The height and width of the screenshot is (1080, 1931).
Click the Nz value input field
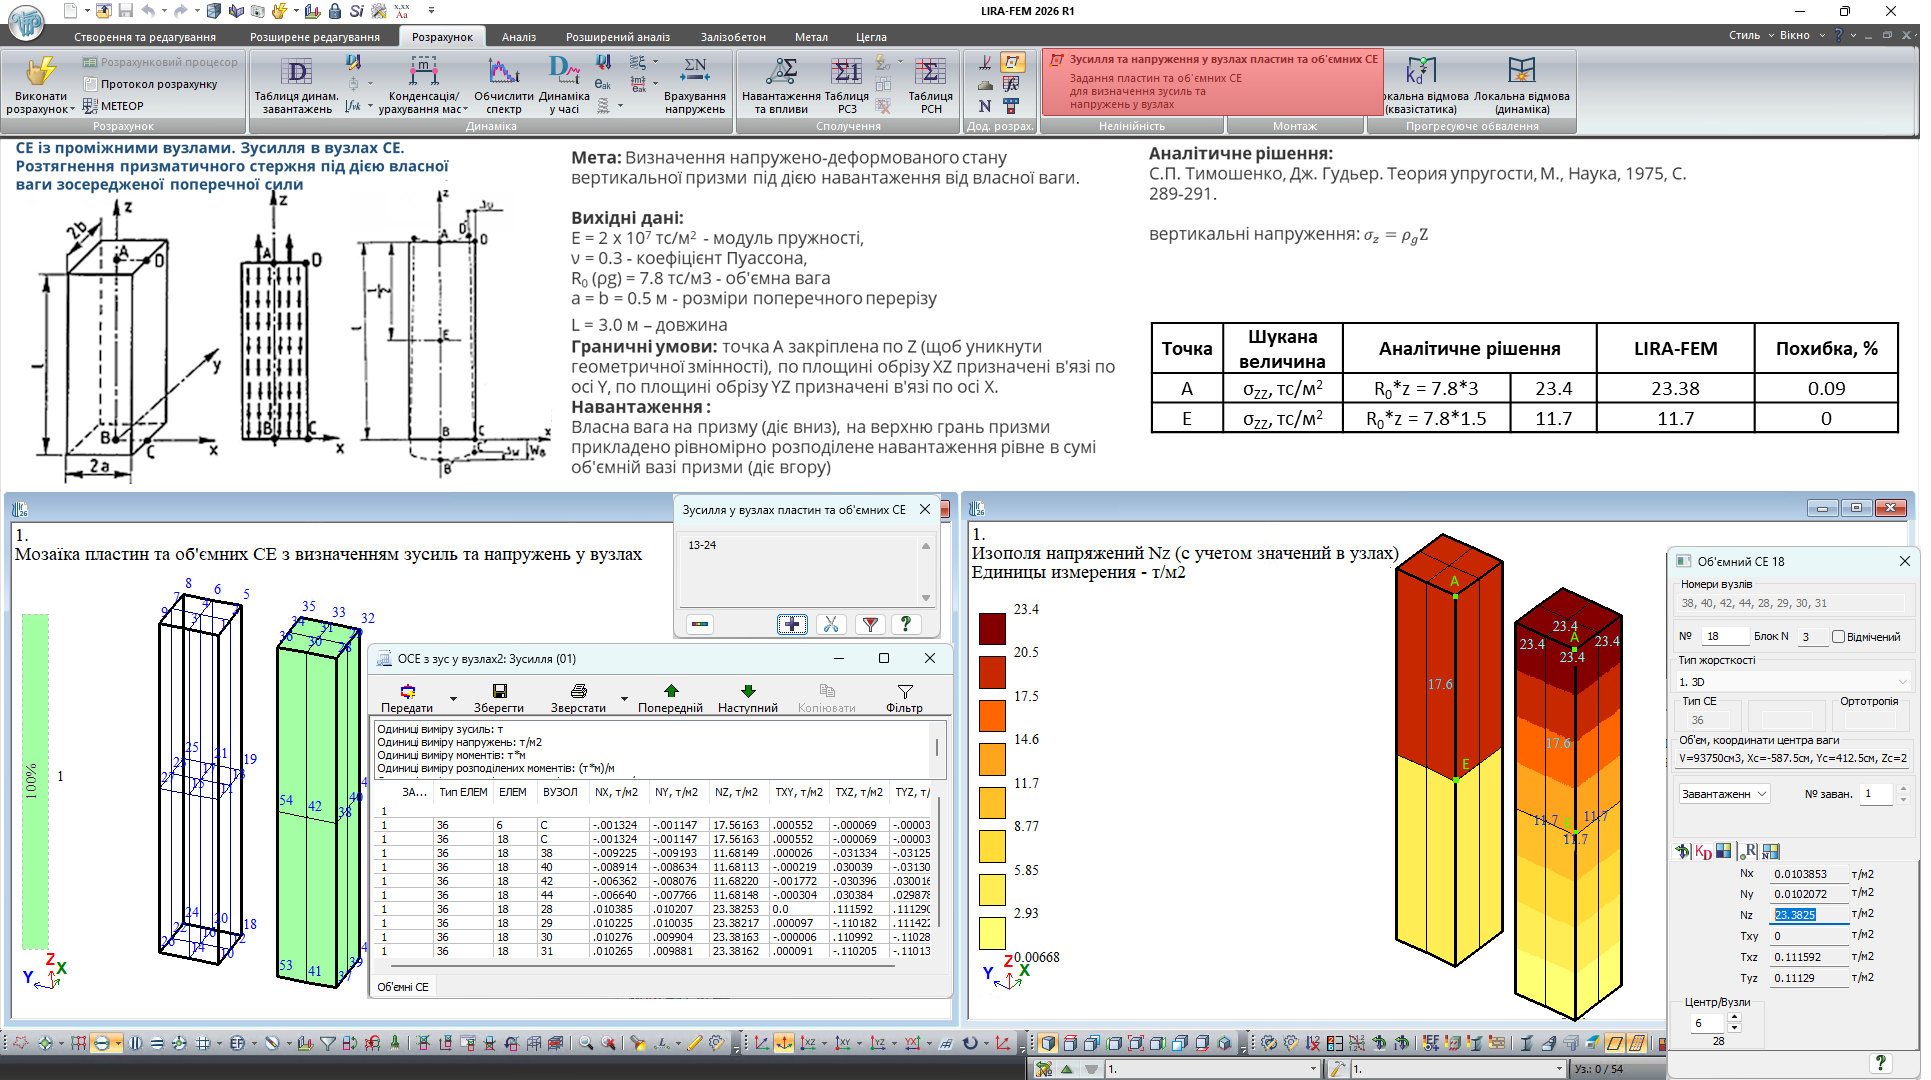coord(1808,914)
